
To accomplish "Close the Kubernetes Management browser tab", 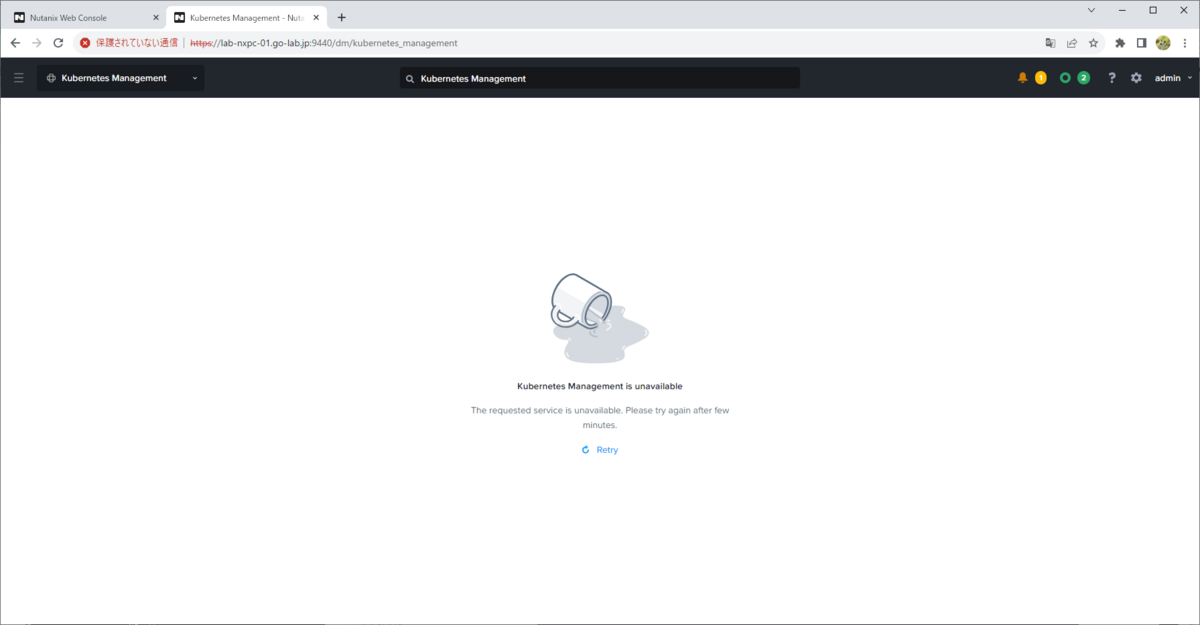I will (x=316, y=17).
